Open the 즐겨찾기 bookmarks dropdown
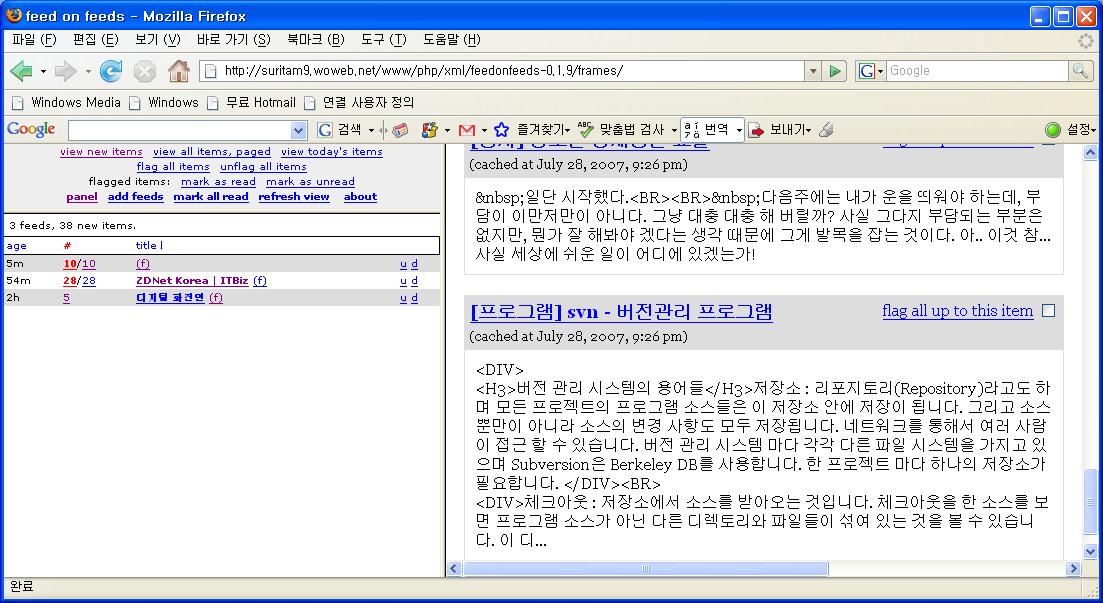The height and width of the screenshot is (603, 1103). point(531,129)
